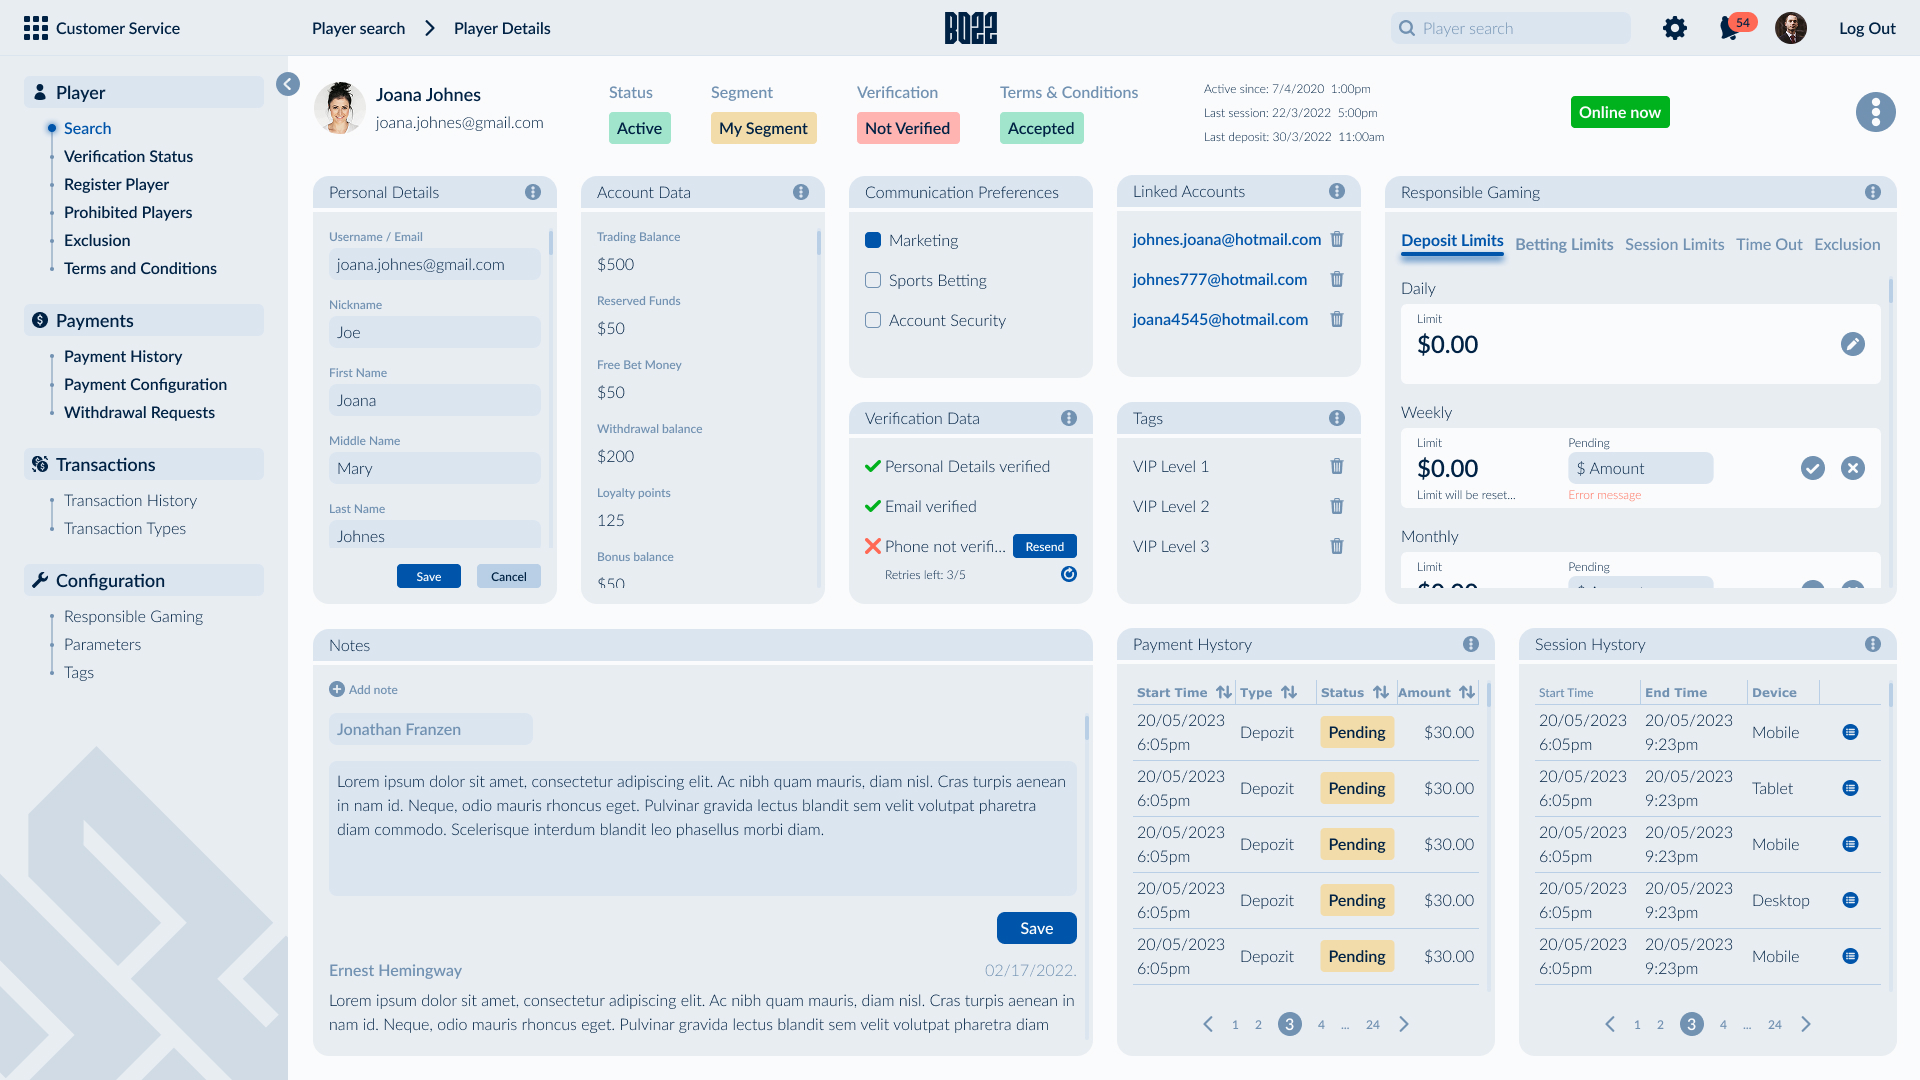
Task: Click the Nickname input field
Action: click(x=434, y=332)
